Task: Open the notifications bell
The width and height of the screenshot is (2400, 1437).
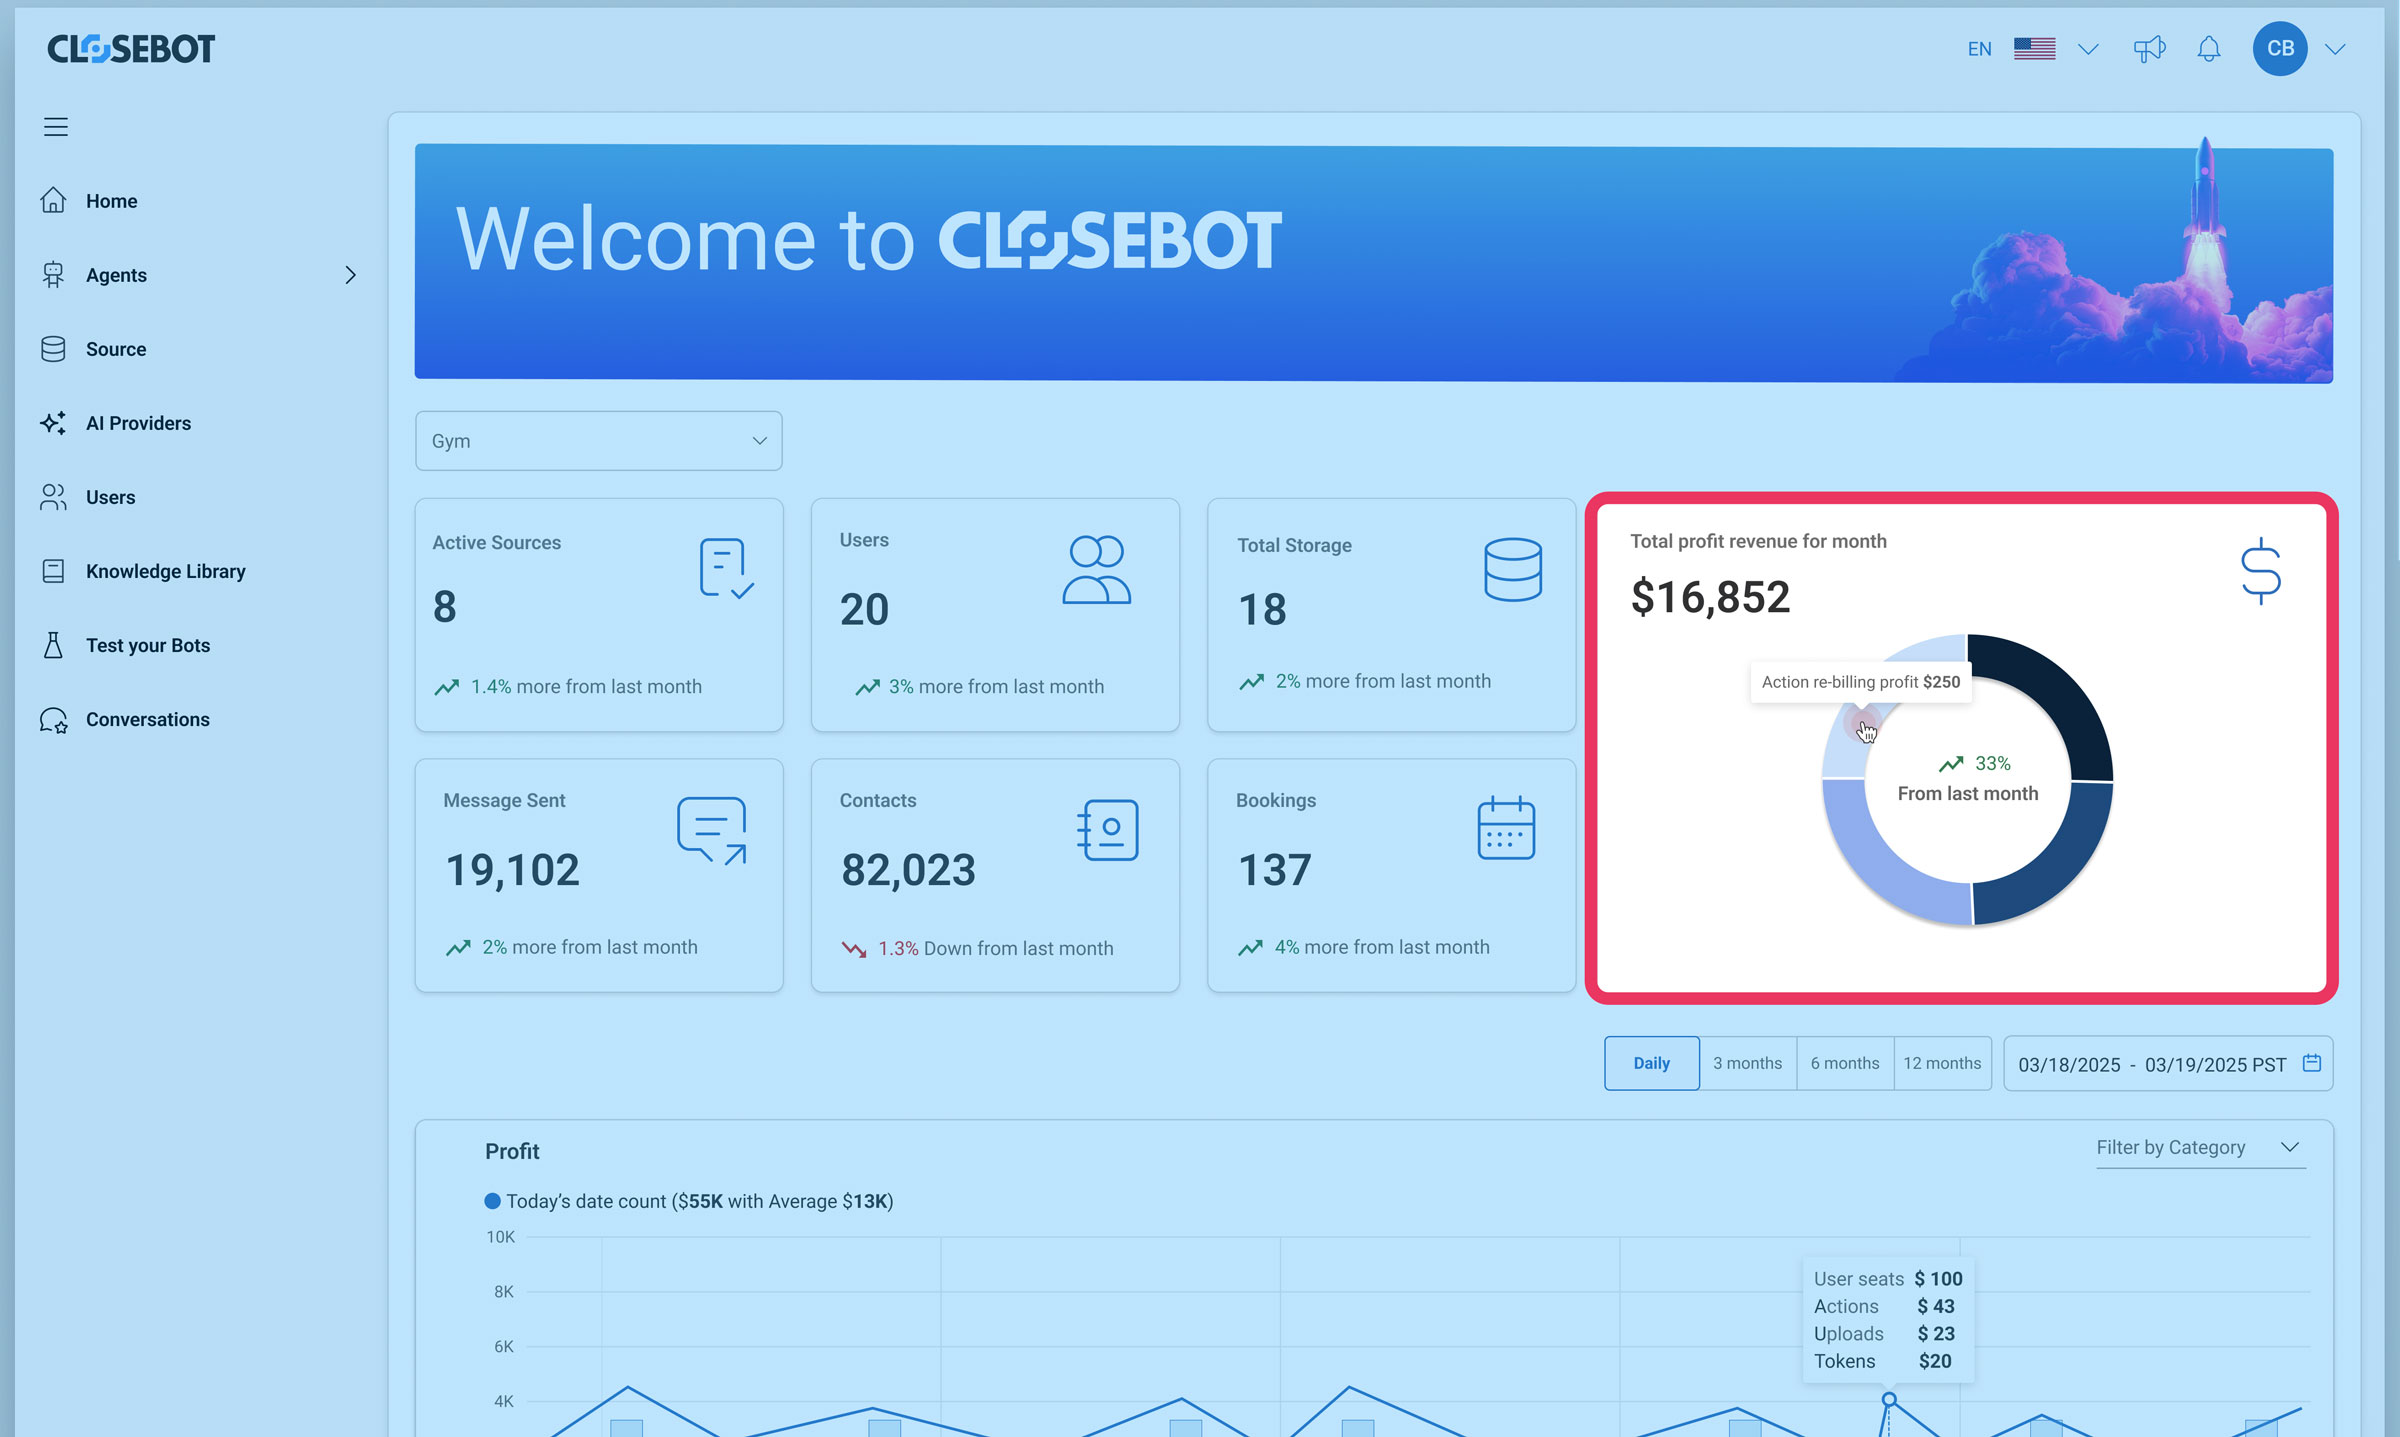Action: click(x=2209, y=49)
